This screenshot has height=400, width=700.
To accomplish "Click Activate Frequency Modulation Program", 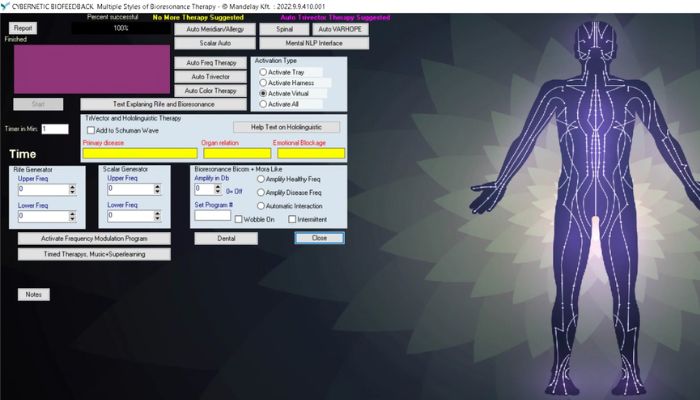I will point(94,239).
